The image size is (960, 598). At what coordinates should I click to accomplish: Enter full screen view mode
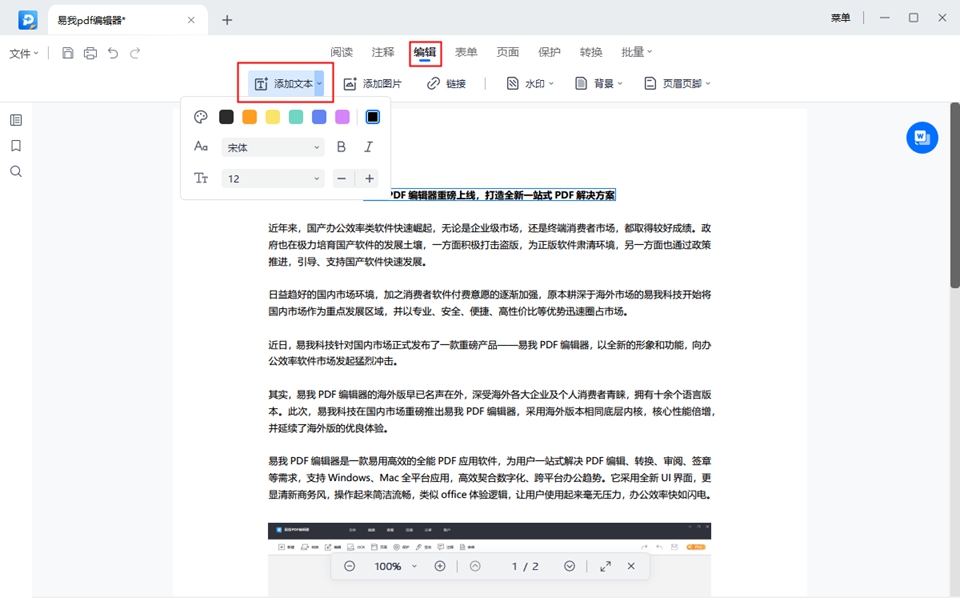click(x=606, y=566)
